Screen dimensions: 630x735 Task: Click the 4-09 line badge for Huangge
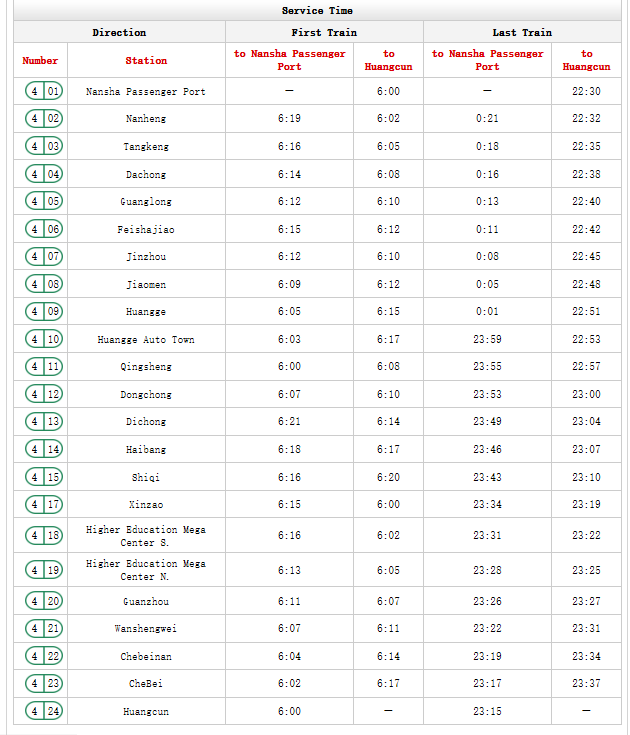(44, 311)
